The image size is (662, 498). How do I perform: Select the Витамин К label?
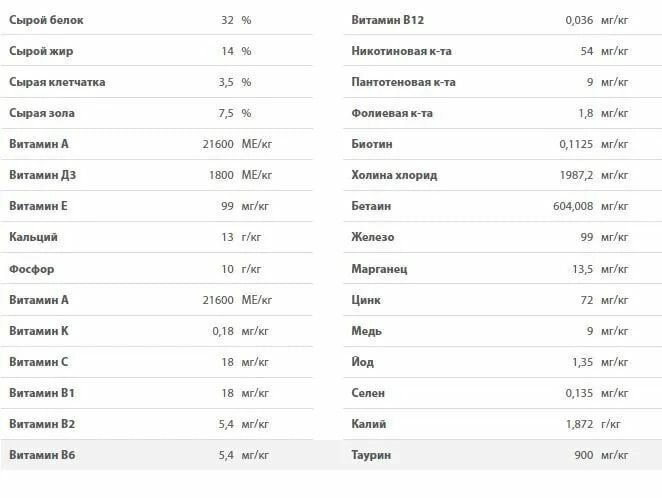pos(39,331)
